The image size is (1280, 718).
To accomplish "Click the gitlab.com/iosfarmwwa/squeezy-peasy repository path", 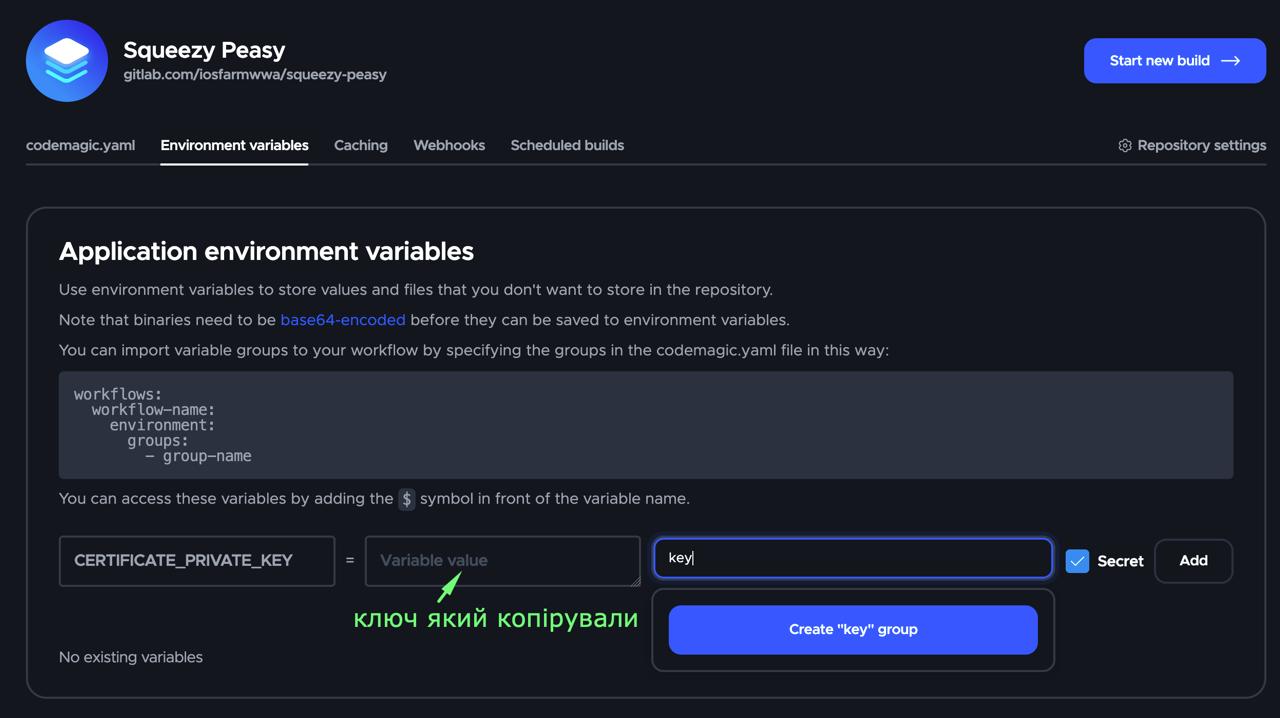I will click(255, 75).
